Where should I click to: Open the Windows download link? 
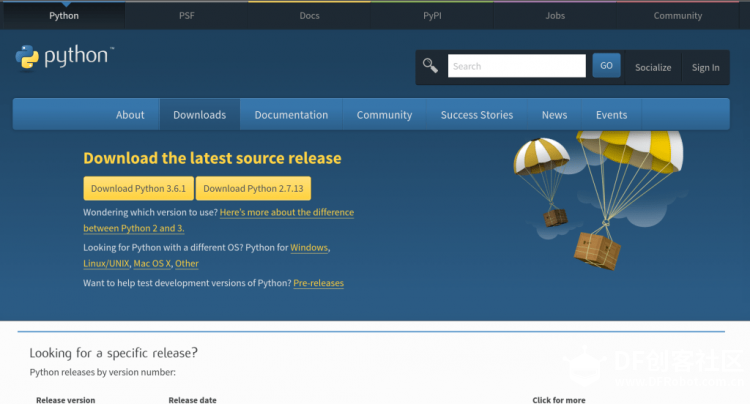309,248
